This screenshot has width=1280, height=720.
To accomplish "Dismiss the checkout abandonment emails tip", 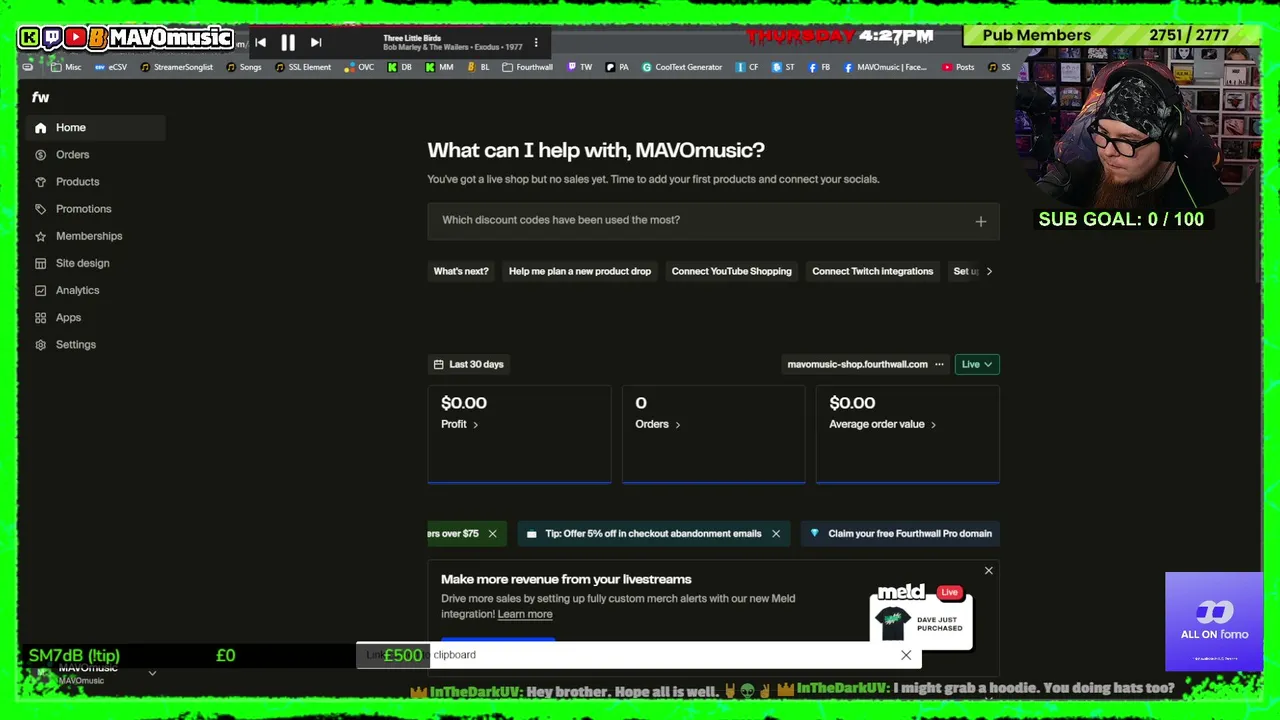I will 775,534.
